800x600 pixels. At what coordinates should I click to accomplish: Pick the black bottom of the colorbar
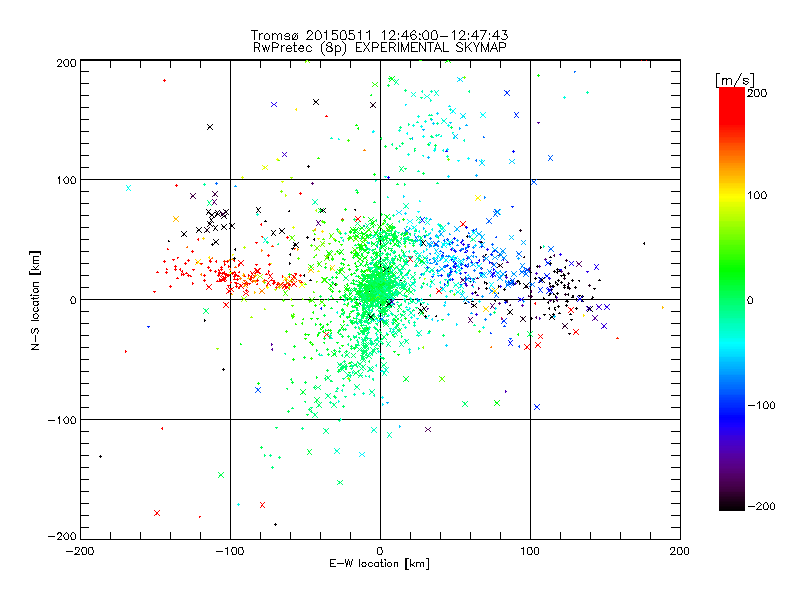click(x=732, y=503)
